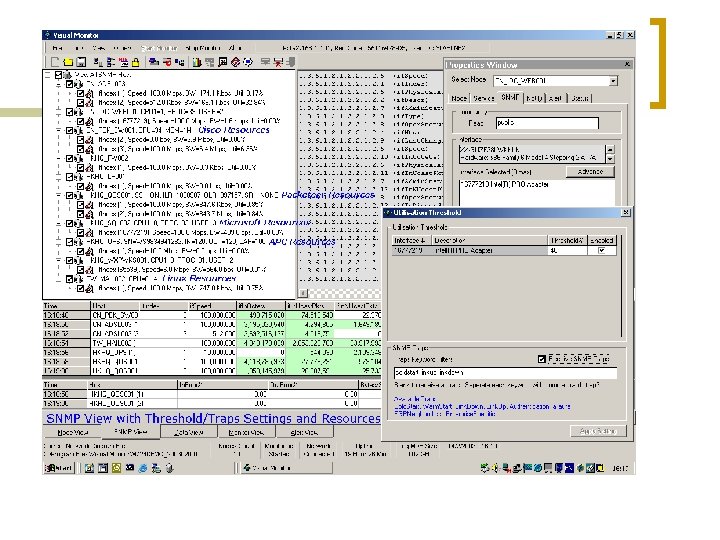Toggle the SNMP Traps enable checkbox
This screenshot has height=540, width=720.
point(541,358)
